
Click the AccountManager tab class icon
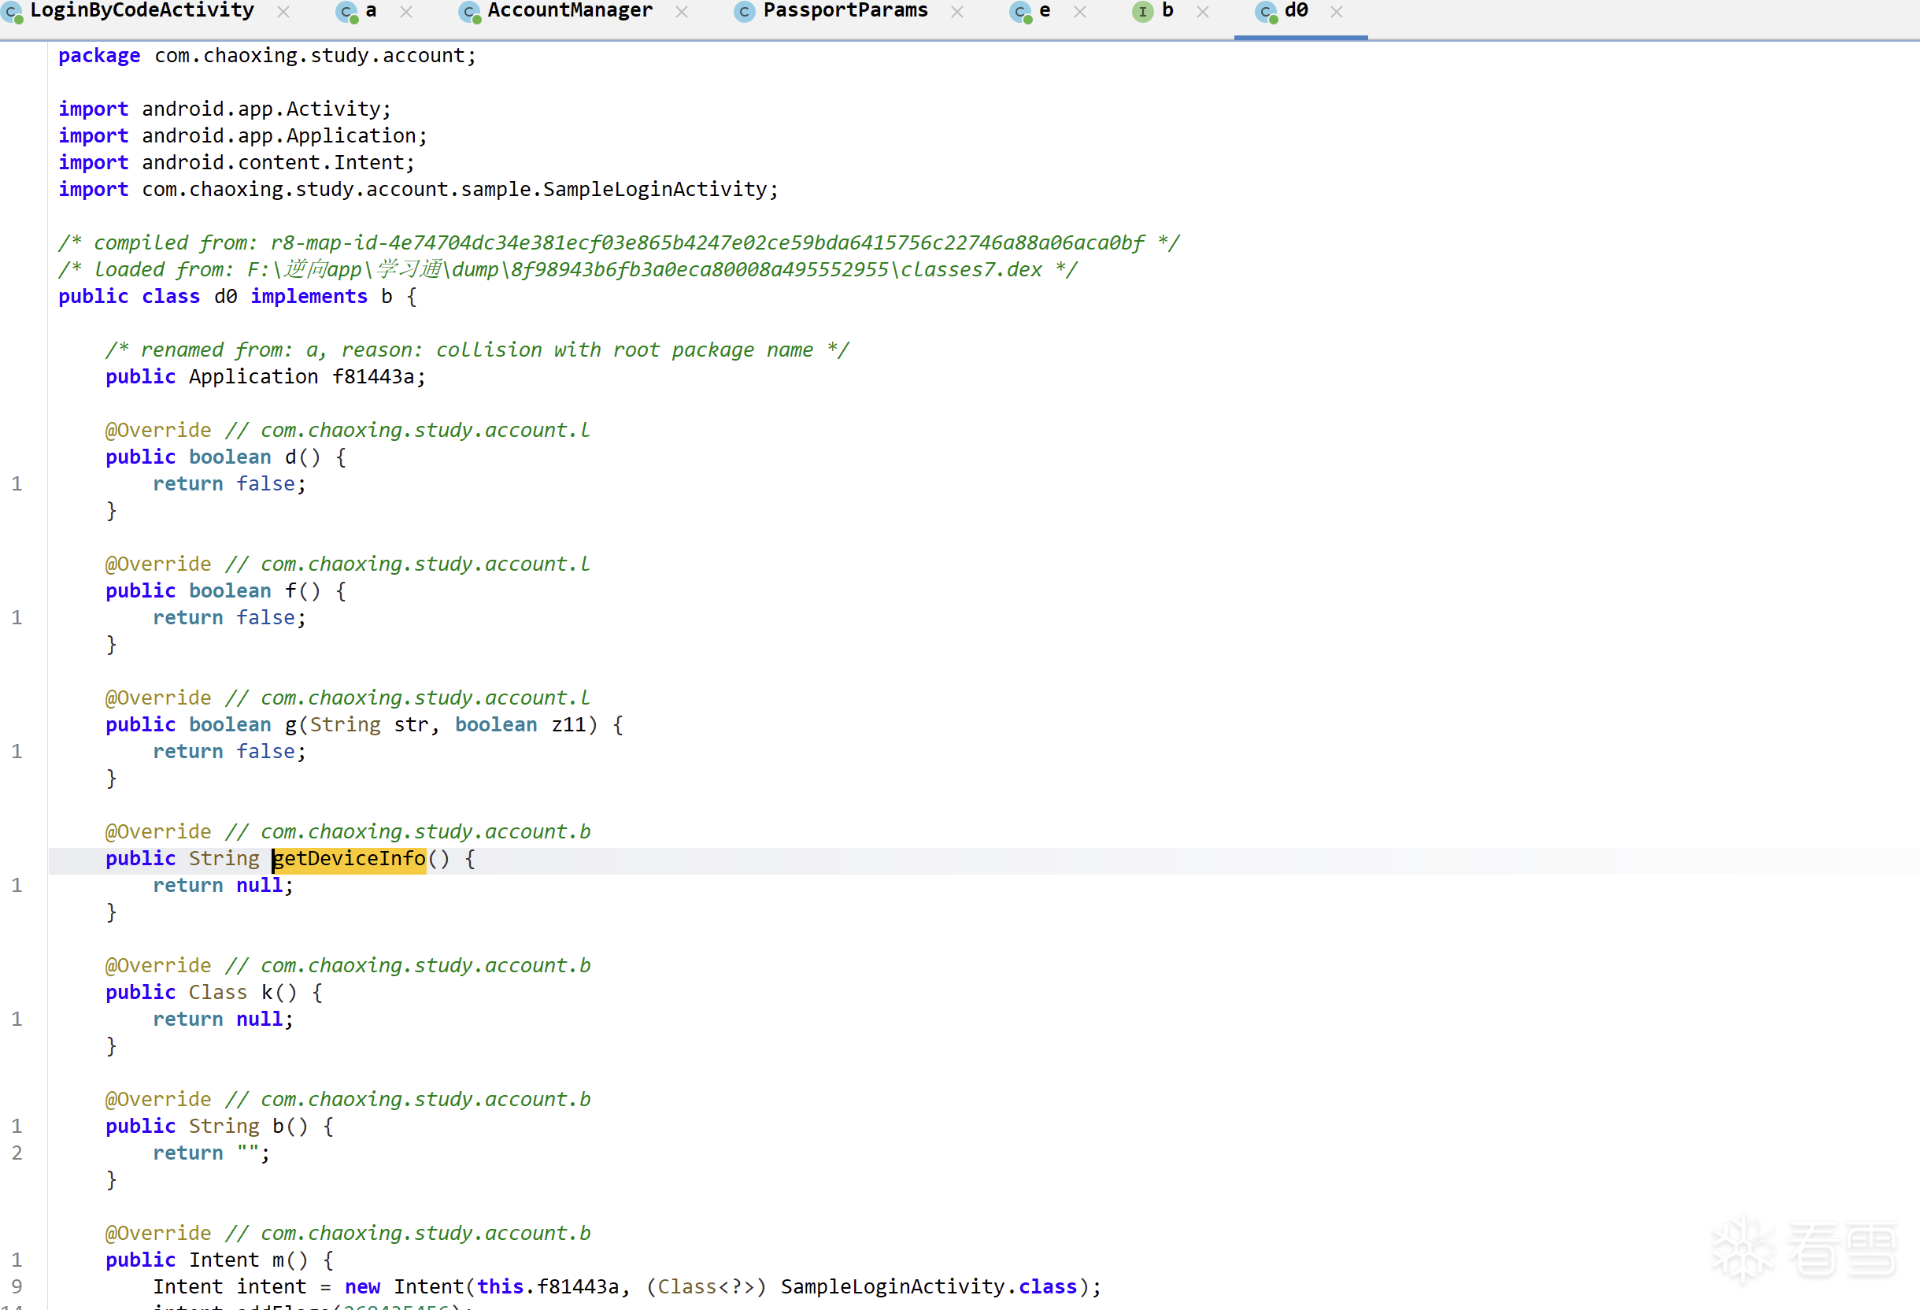coord(469,12)
